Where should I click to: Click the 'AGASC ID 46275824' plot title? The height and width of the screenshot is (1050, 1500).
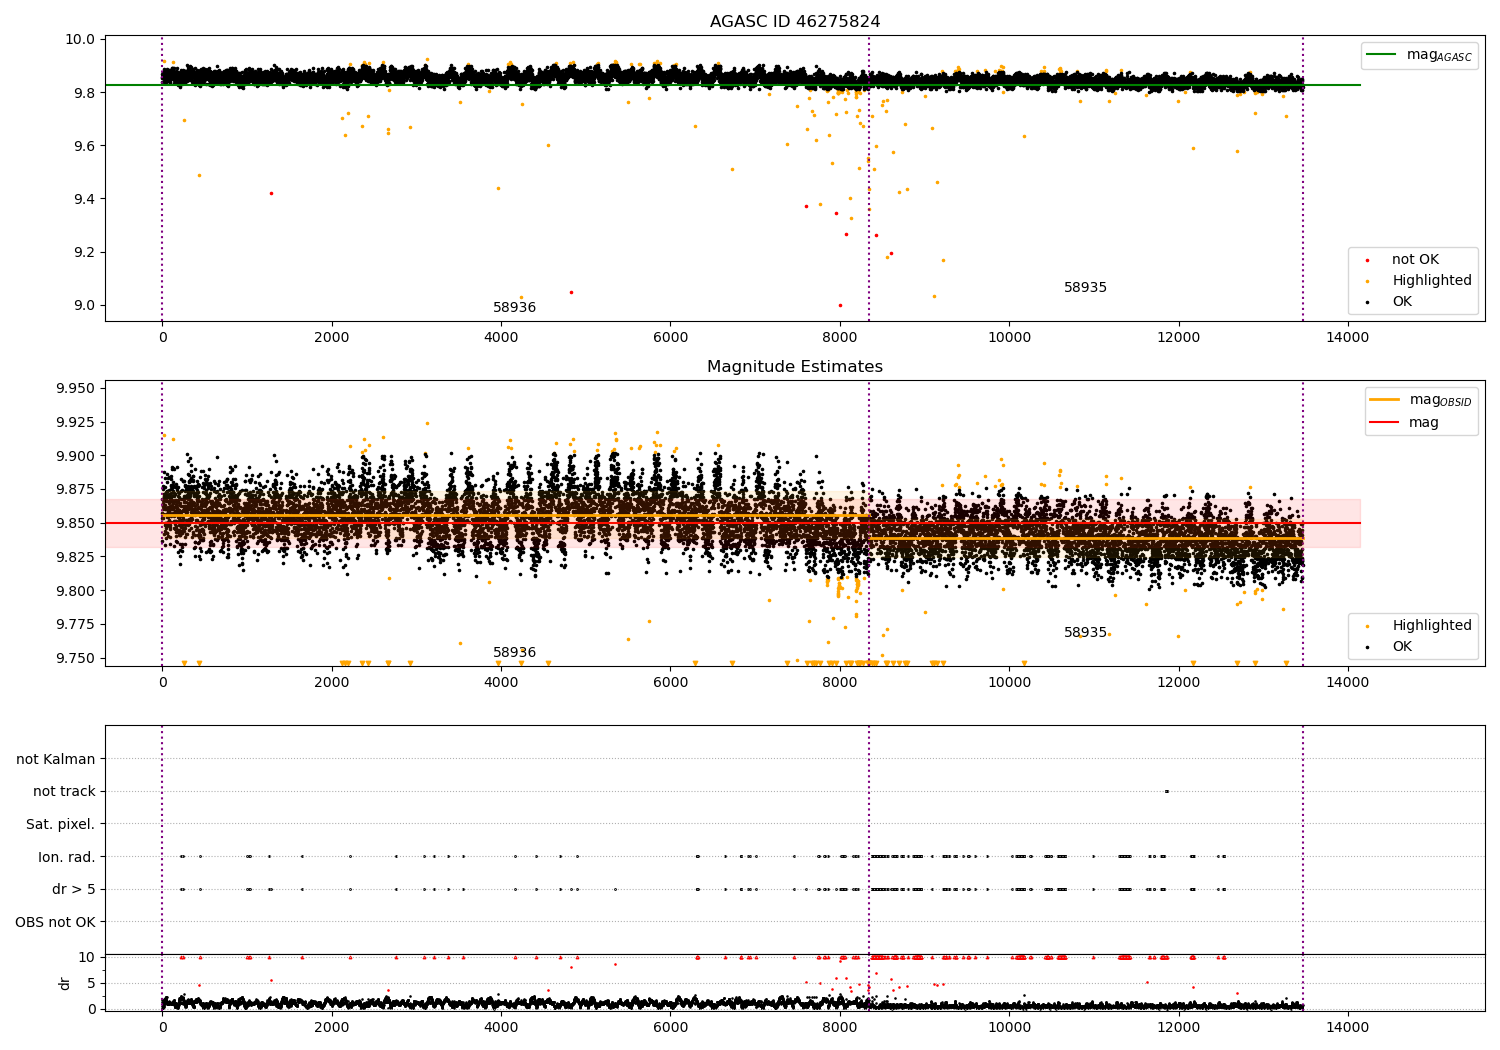pos(795,22)
